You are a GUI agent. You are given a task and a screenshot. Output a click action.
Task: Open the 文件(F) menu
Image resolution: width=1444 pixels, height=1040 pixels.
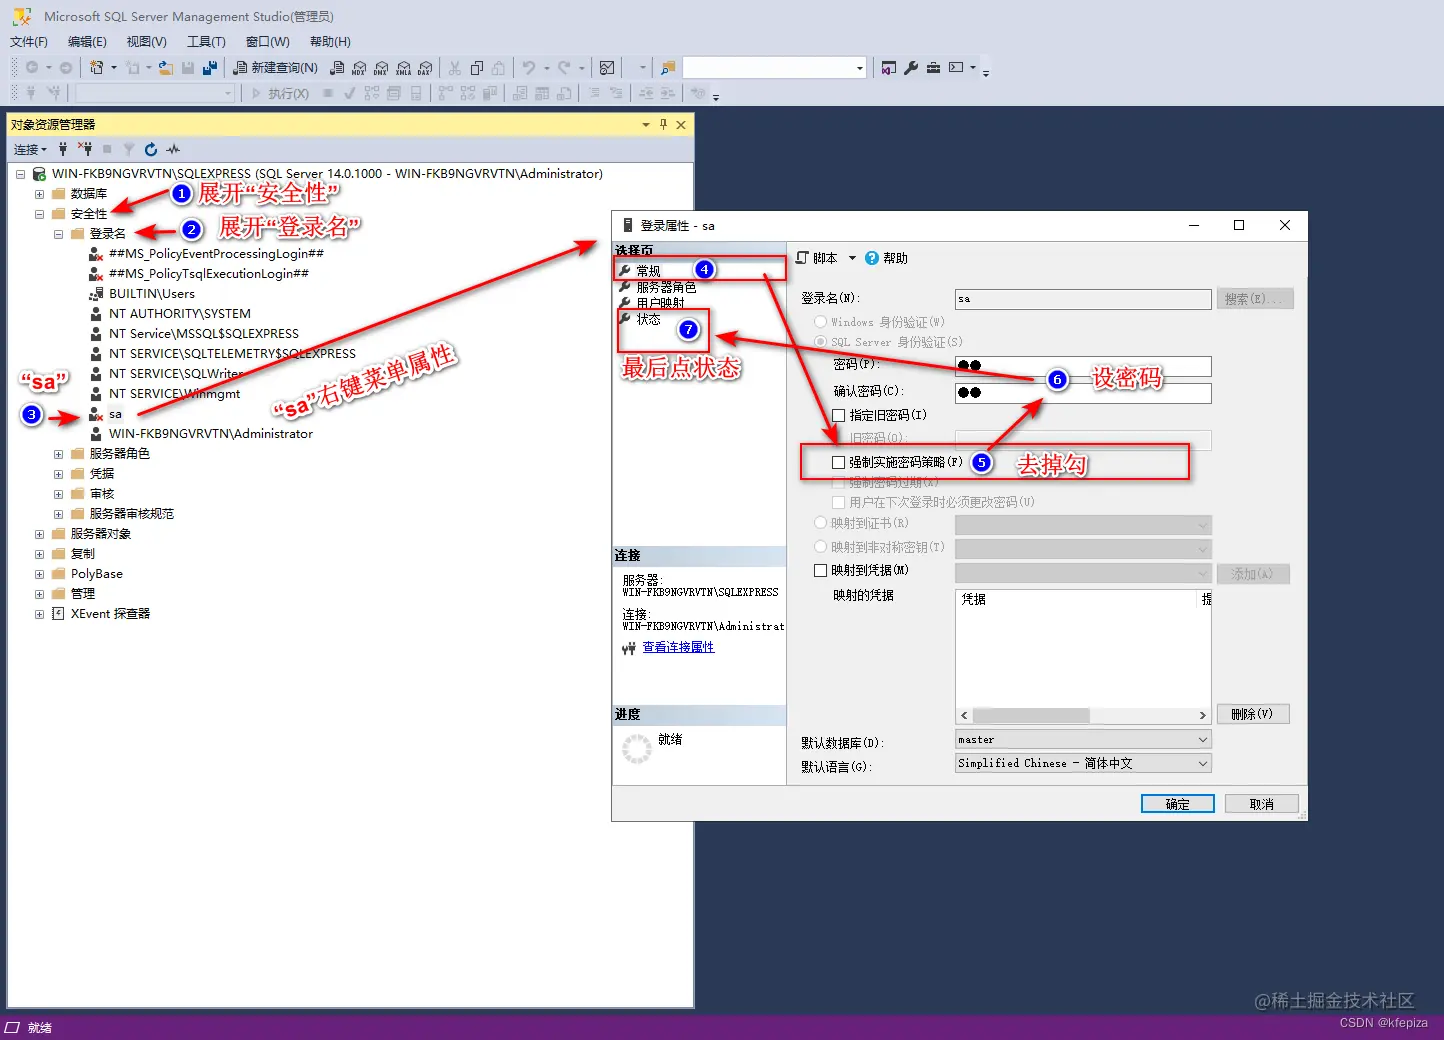tap(29, 42)
